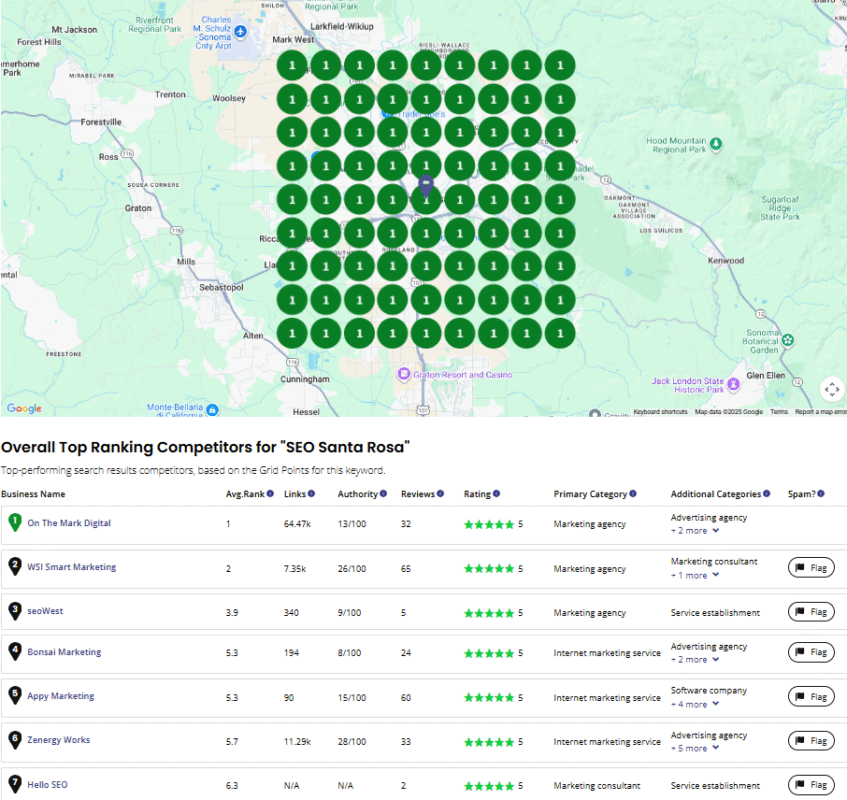Open the Bonsai Marketing business link
The width and height of the screenshot is (847, 800).
(64, 652)
